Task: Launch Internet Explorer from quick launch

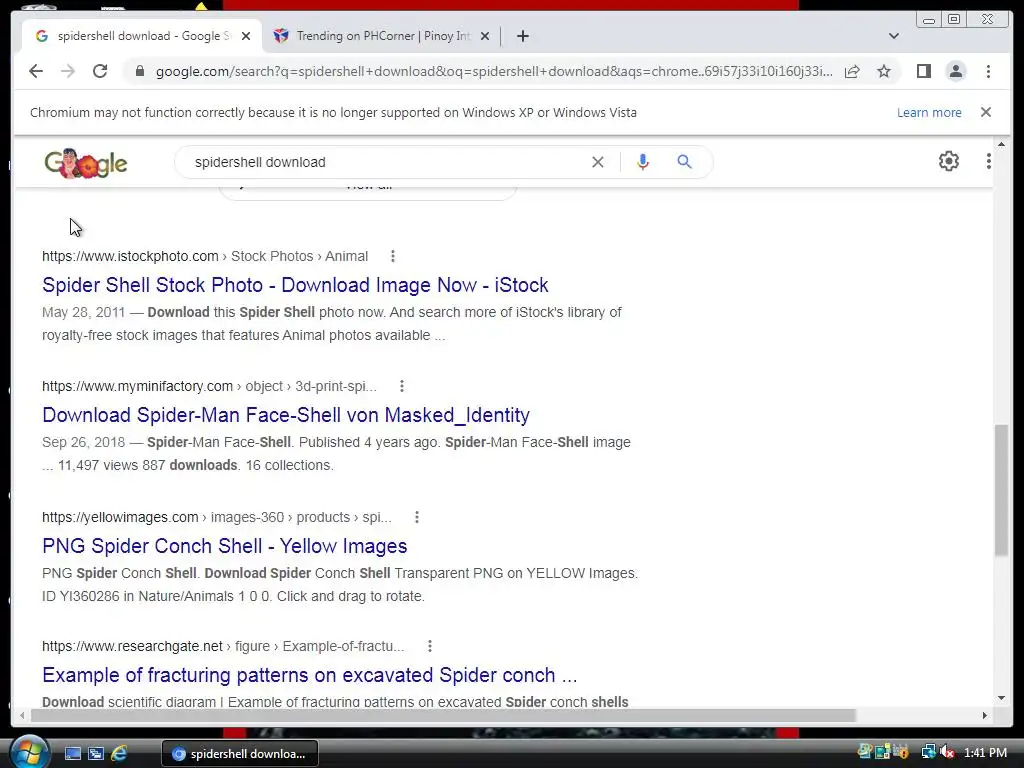Action: pos(119,754)
